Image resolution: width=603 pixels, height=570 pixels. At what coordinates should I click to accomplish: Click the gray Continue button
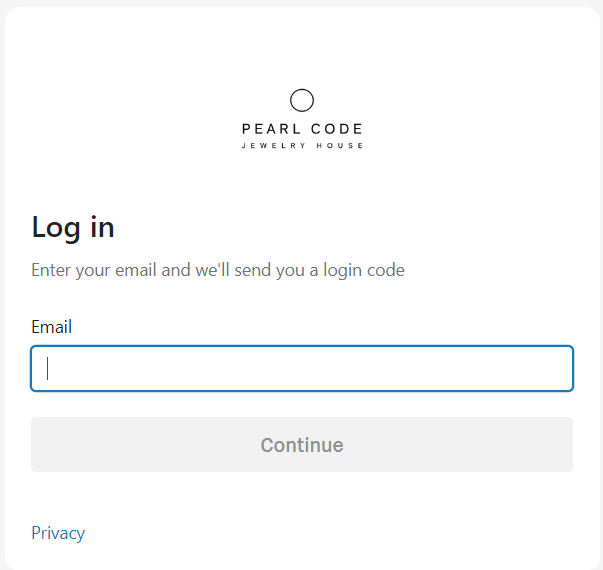[302, 445]
